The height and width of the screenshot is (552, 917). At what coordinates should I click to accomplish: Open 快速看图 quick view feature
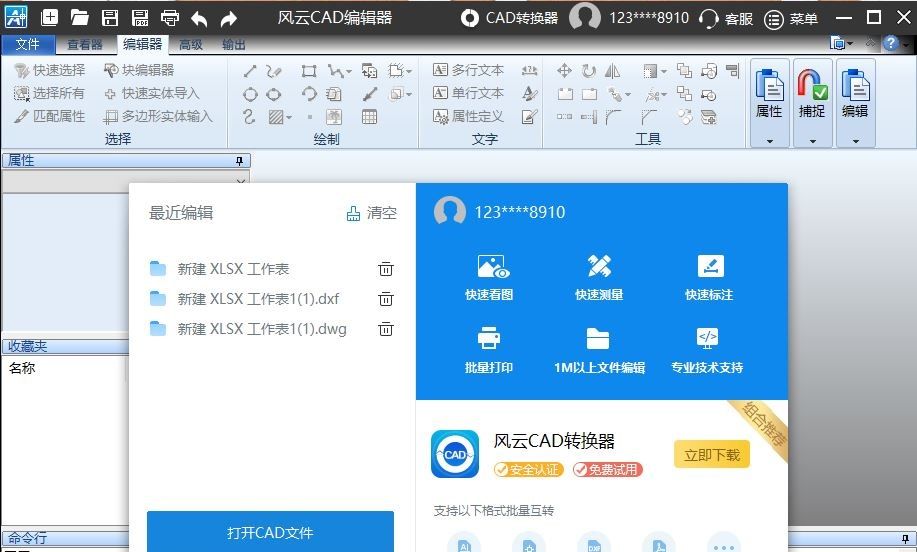[x=489, y=277]
